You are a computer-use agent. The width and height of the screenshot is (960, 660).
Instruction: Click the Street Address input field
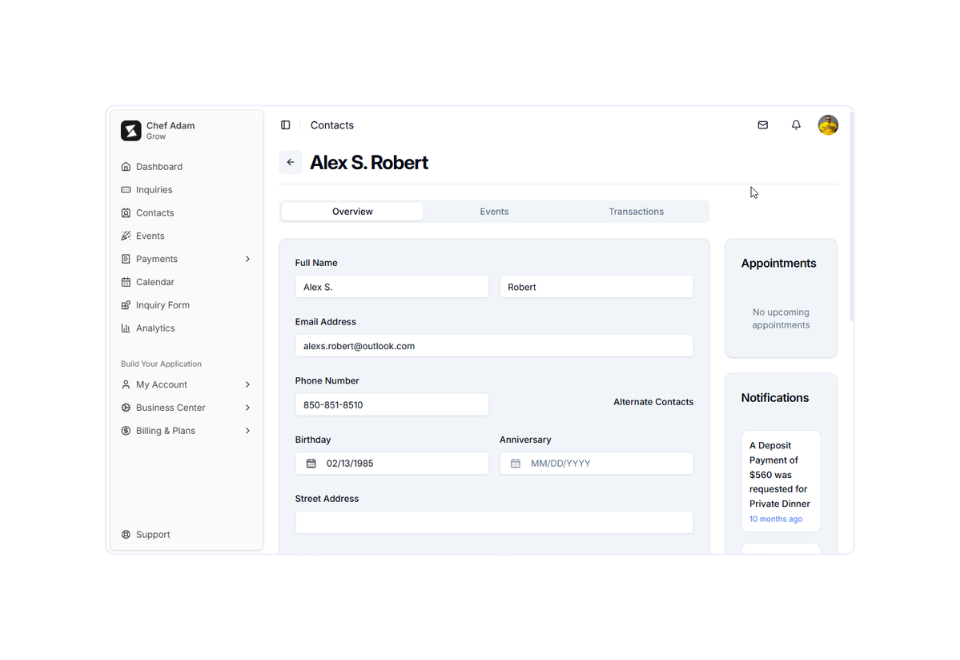pyautogui.click(x=494, y=522)
